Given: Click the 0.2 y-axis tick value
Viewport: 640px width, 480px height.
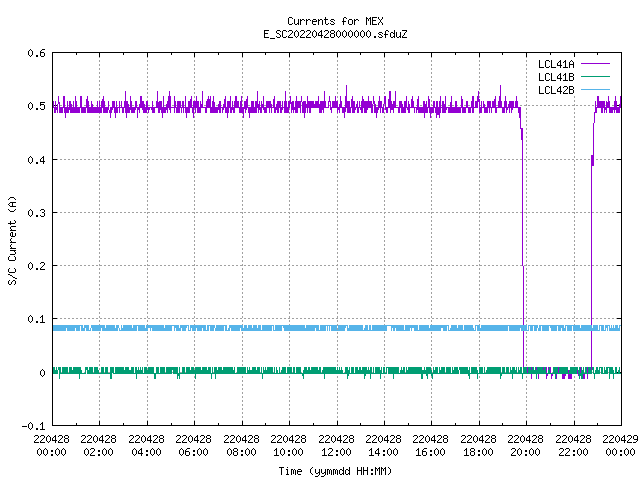Looking at the screenshot, I should point(36,266).
